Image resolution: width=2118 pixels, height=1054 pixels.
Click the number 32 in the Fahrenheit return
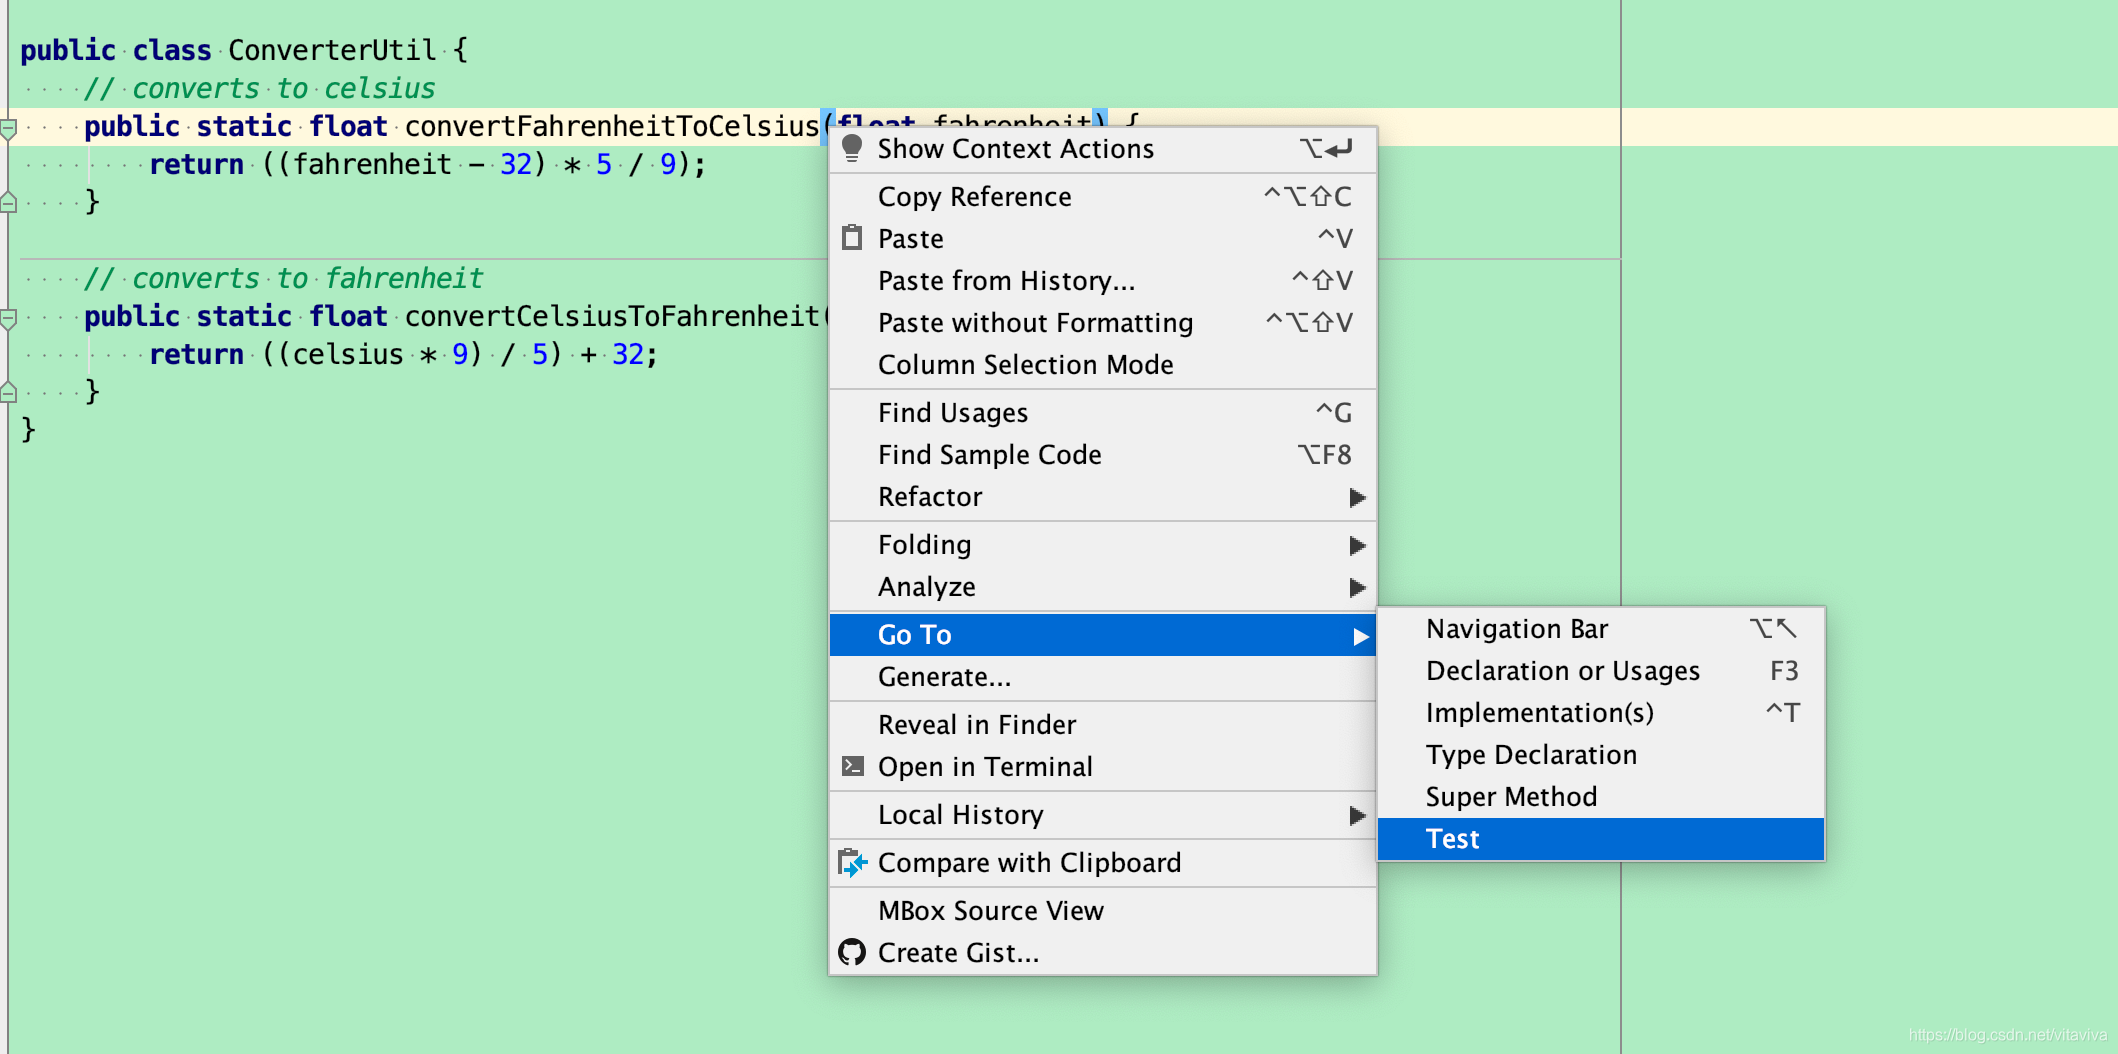(x=516, y=164)
